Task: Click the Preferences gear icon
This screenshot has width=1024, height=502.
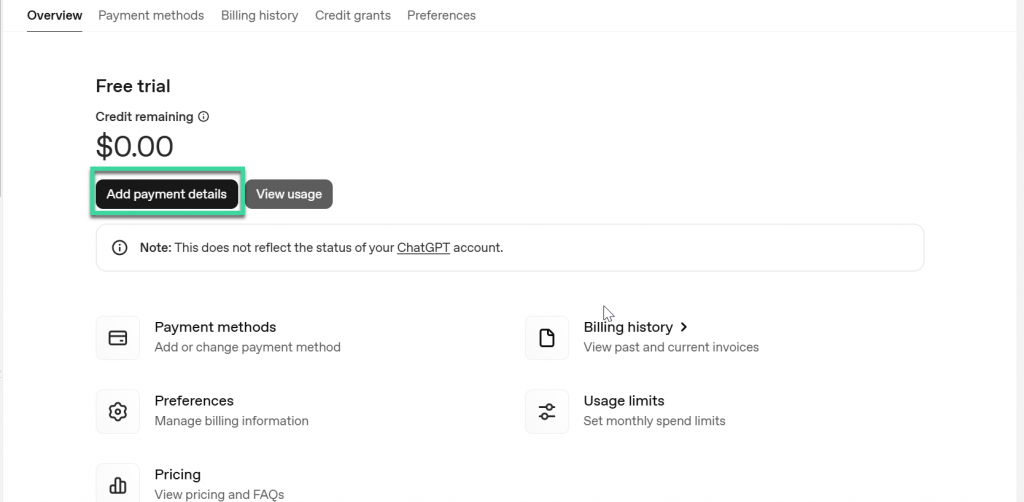Action: 118,411
